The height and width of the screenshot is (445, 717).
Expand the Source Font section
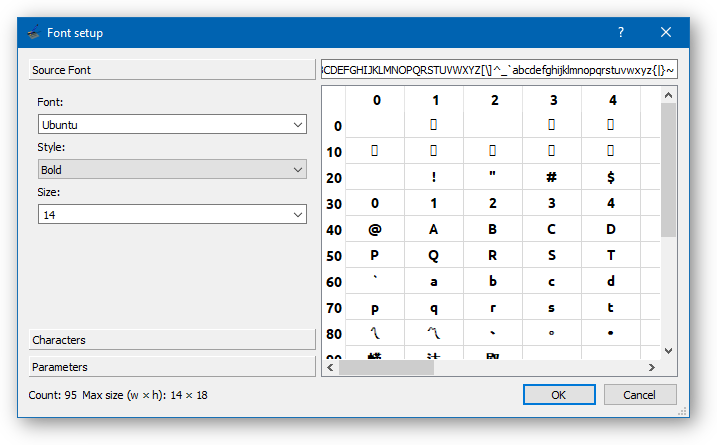(x=172, y=70)
